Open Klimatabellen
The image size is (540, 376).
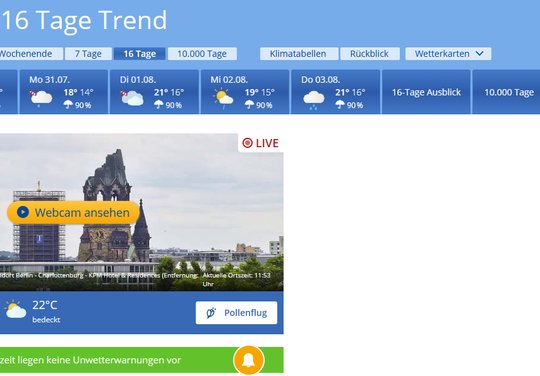click(298, 54)
